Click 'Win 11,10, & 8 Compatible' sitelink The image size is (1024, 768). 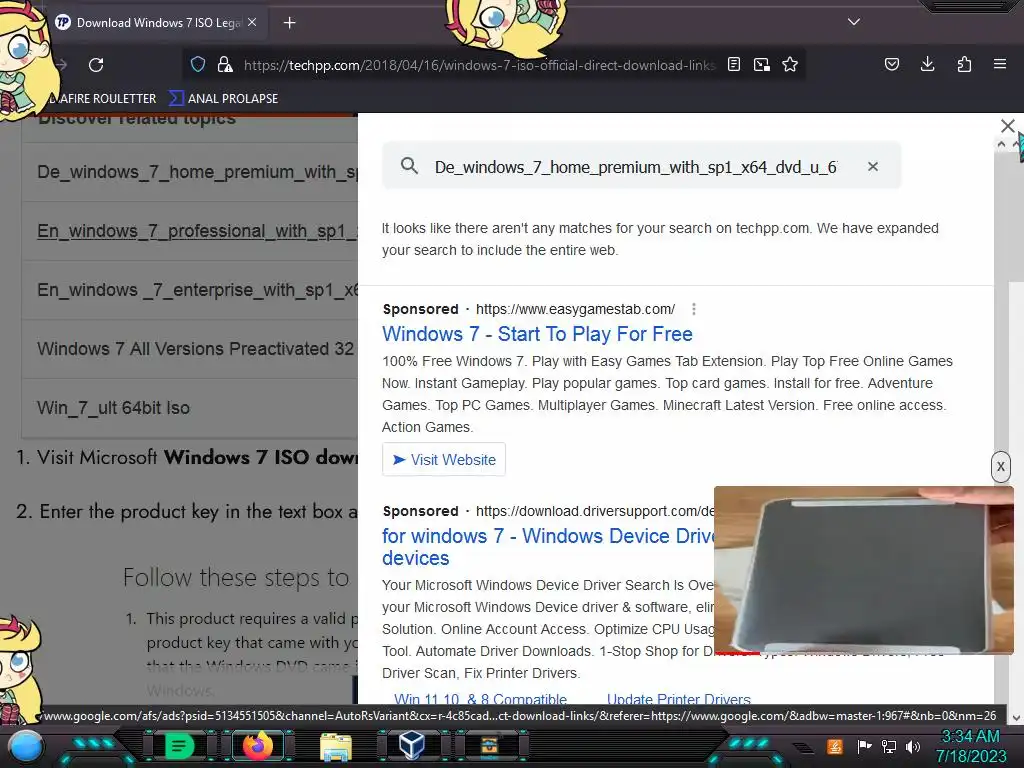[x=480, y=699]
